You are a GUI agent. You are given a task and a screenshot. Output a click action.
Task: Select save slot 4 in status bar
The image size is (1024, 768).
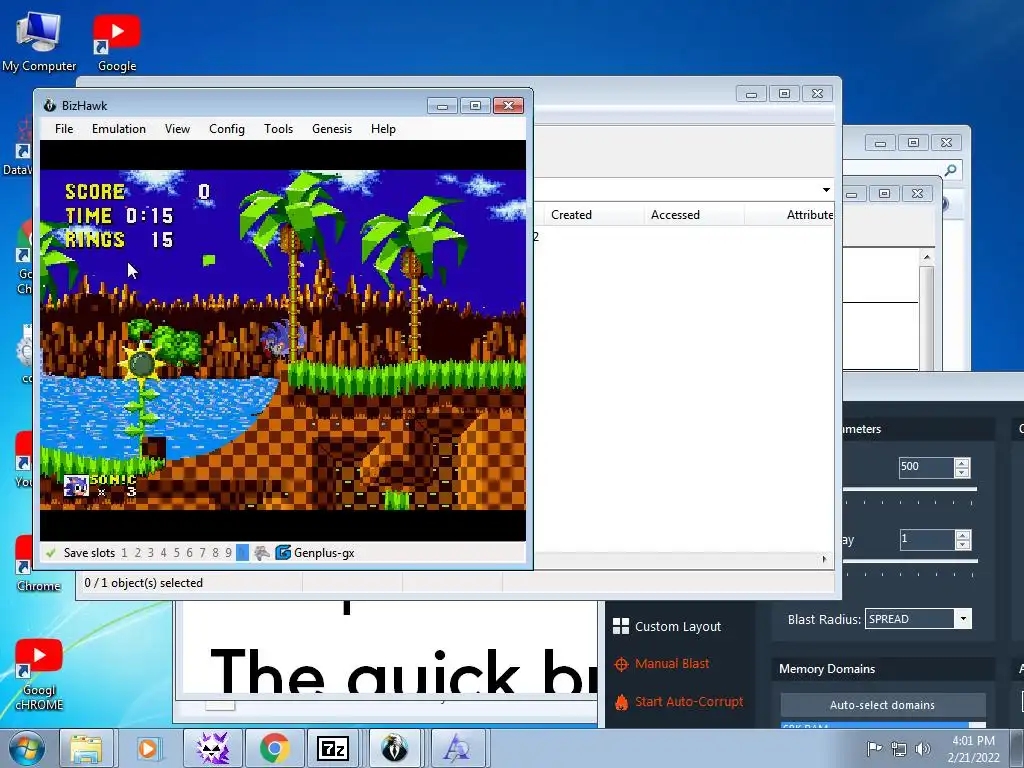[x=163, y=552]
